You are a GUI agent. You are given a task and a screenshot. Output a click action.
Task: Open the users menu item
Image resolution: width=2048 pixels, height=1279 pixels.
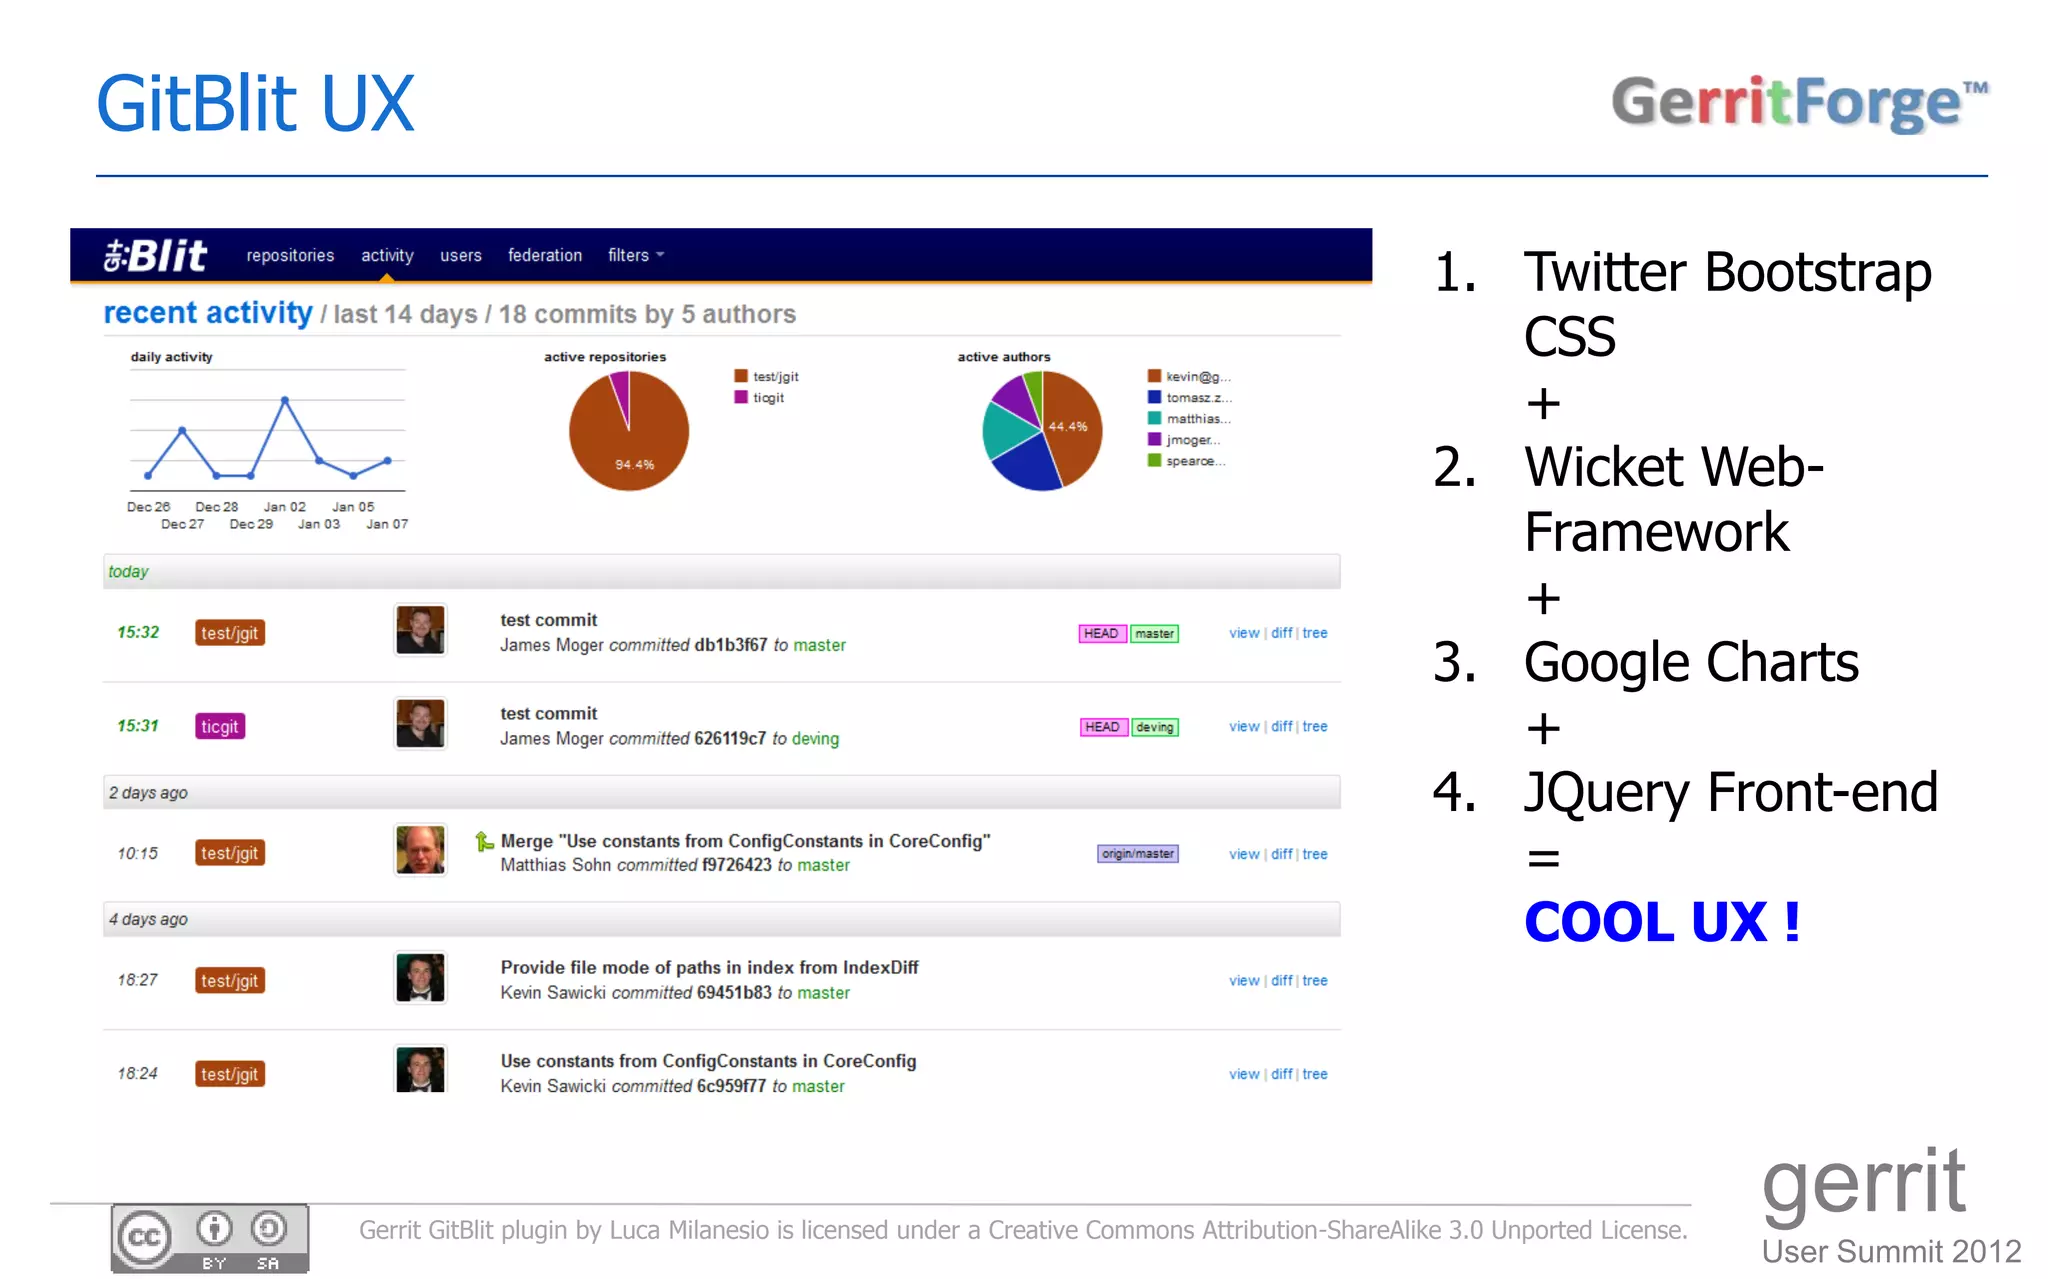[461, 255]
